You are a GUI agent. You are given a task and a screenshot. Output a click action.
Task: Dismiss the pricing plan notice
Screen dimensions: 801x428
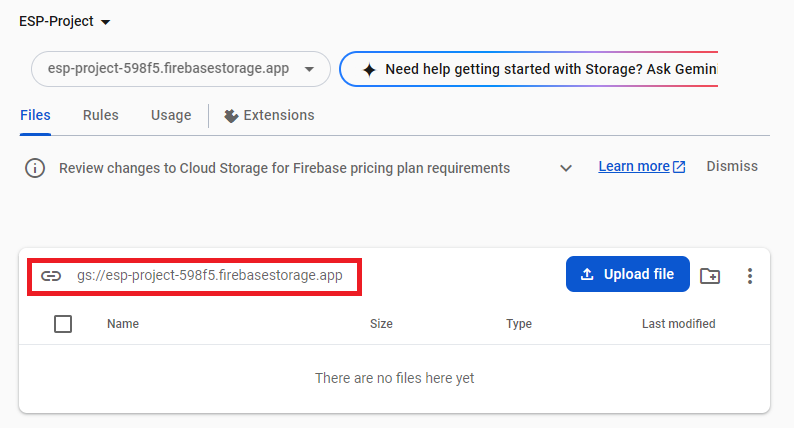pyautogui.click(x=732, y=167)
